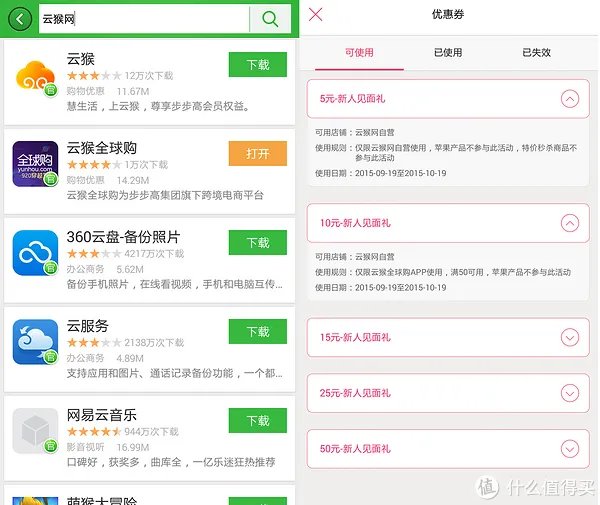Tap the back arrow in the search bar
The height and width of the screenshot is (505, 600).
20,19
